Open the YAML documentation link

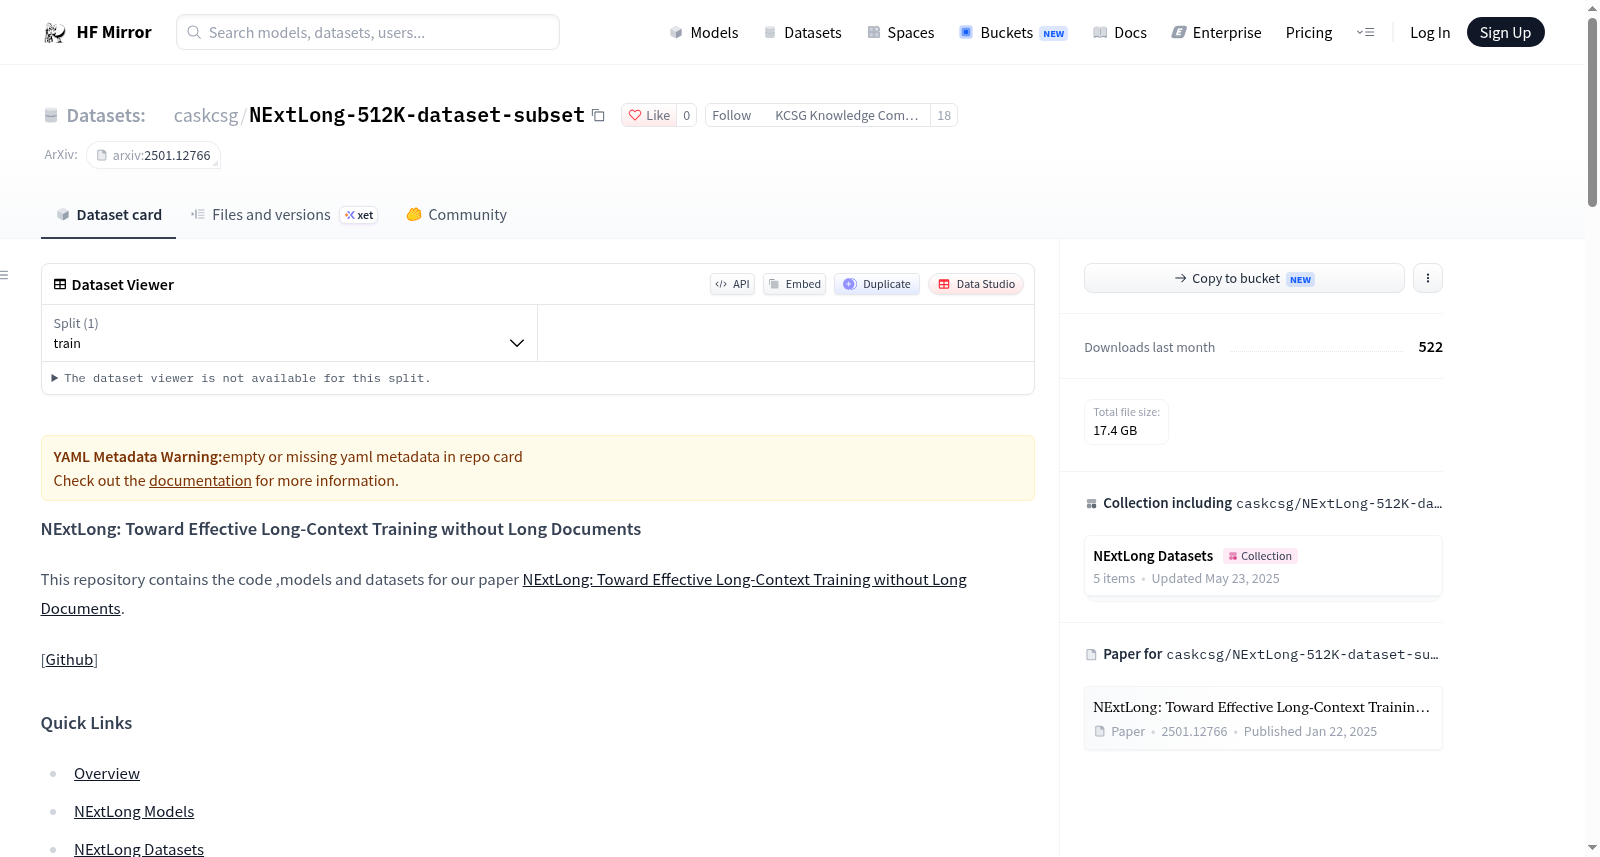200,481
